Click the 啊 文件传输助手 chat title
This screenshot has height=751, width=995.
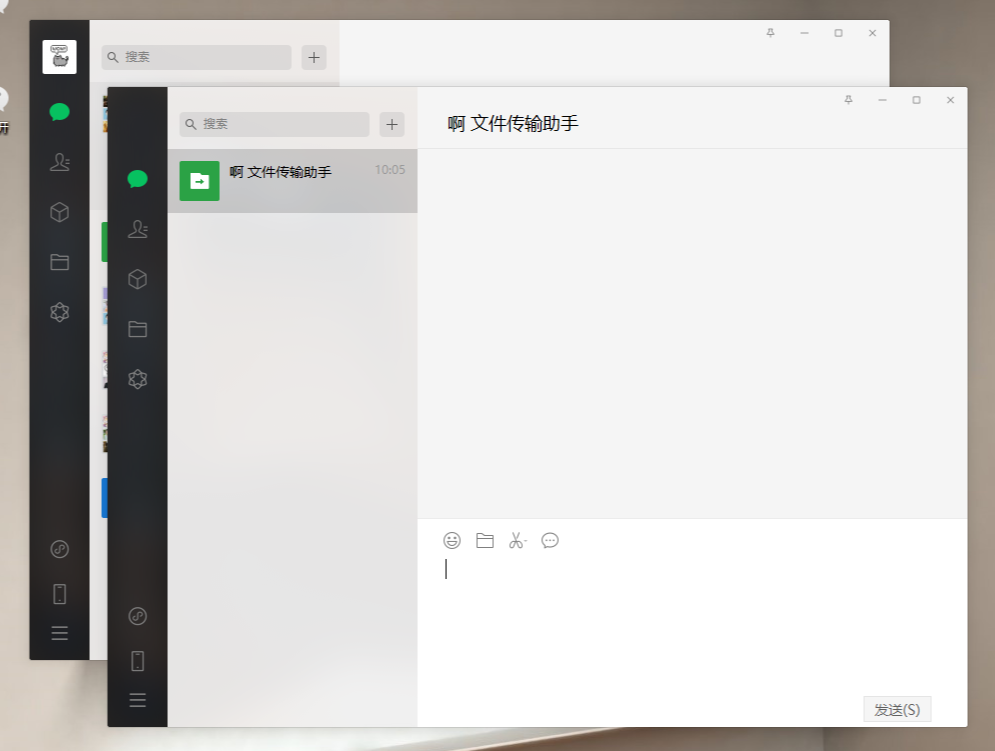coord(513,123)
